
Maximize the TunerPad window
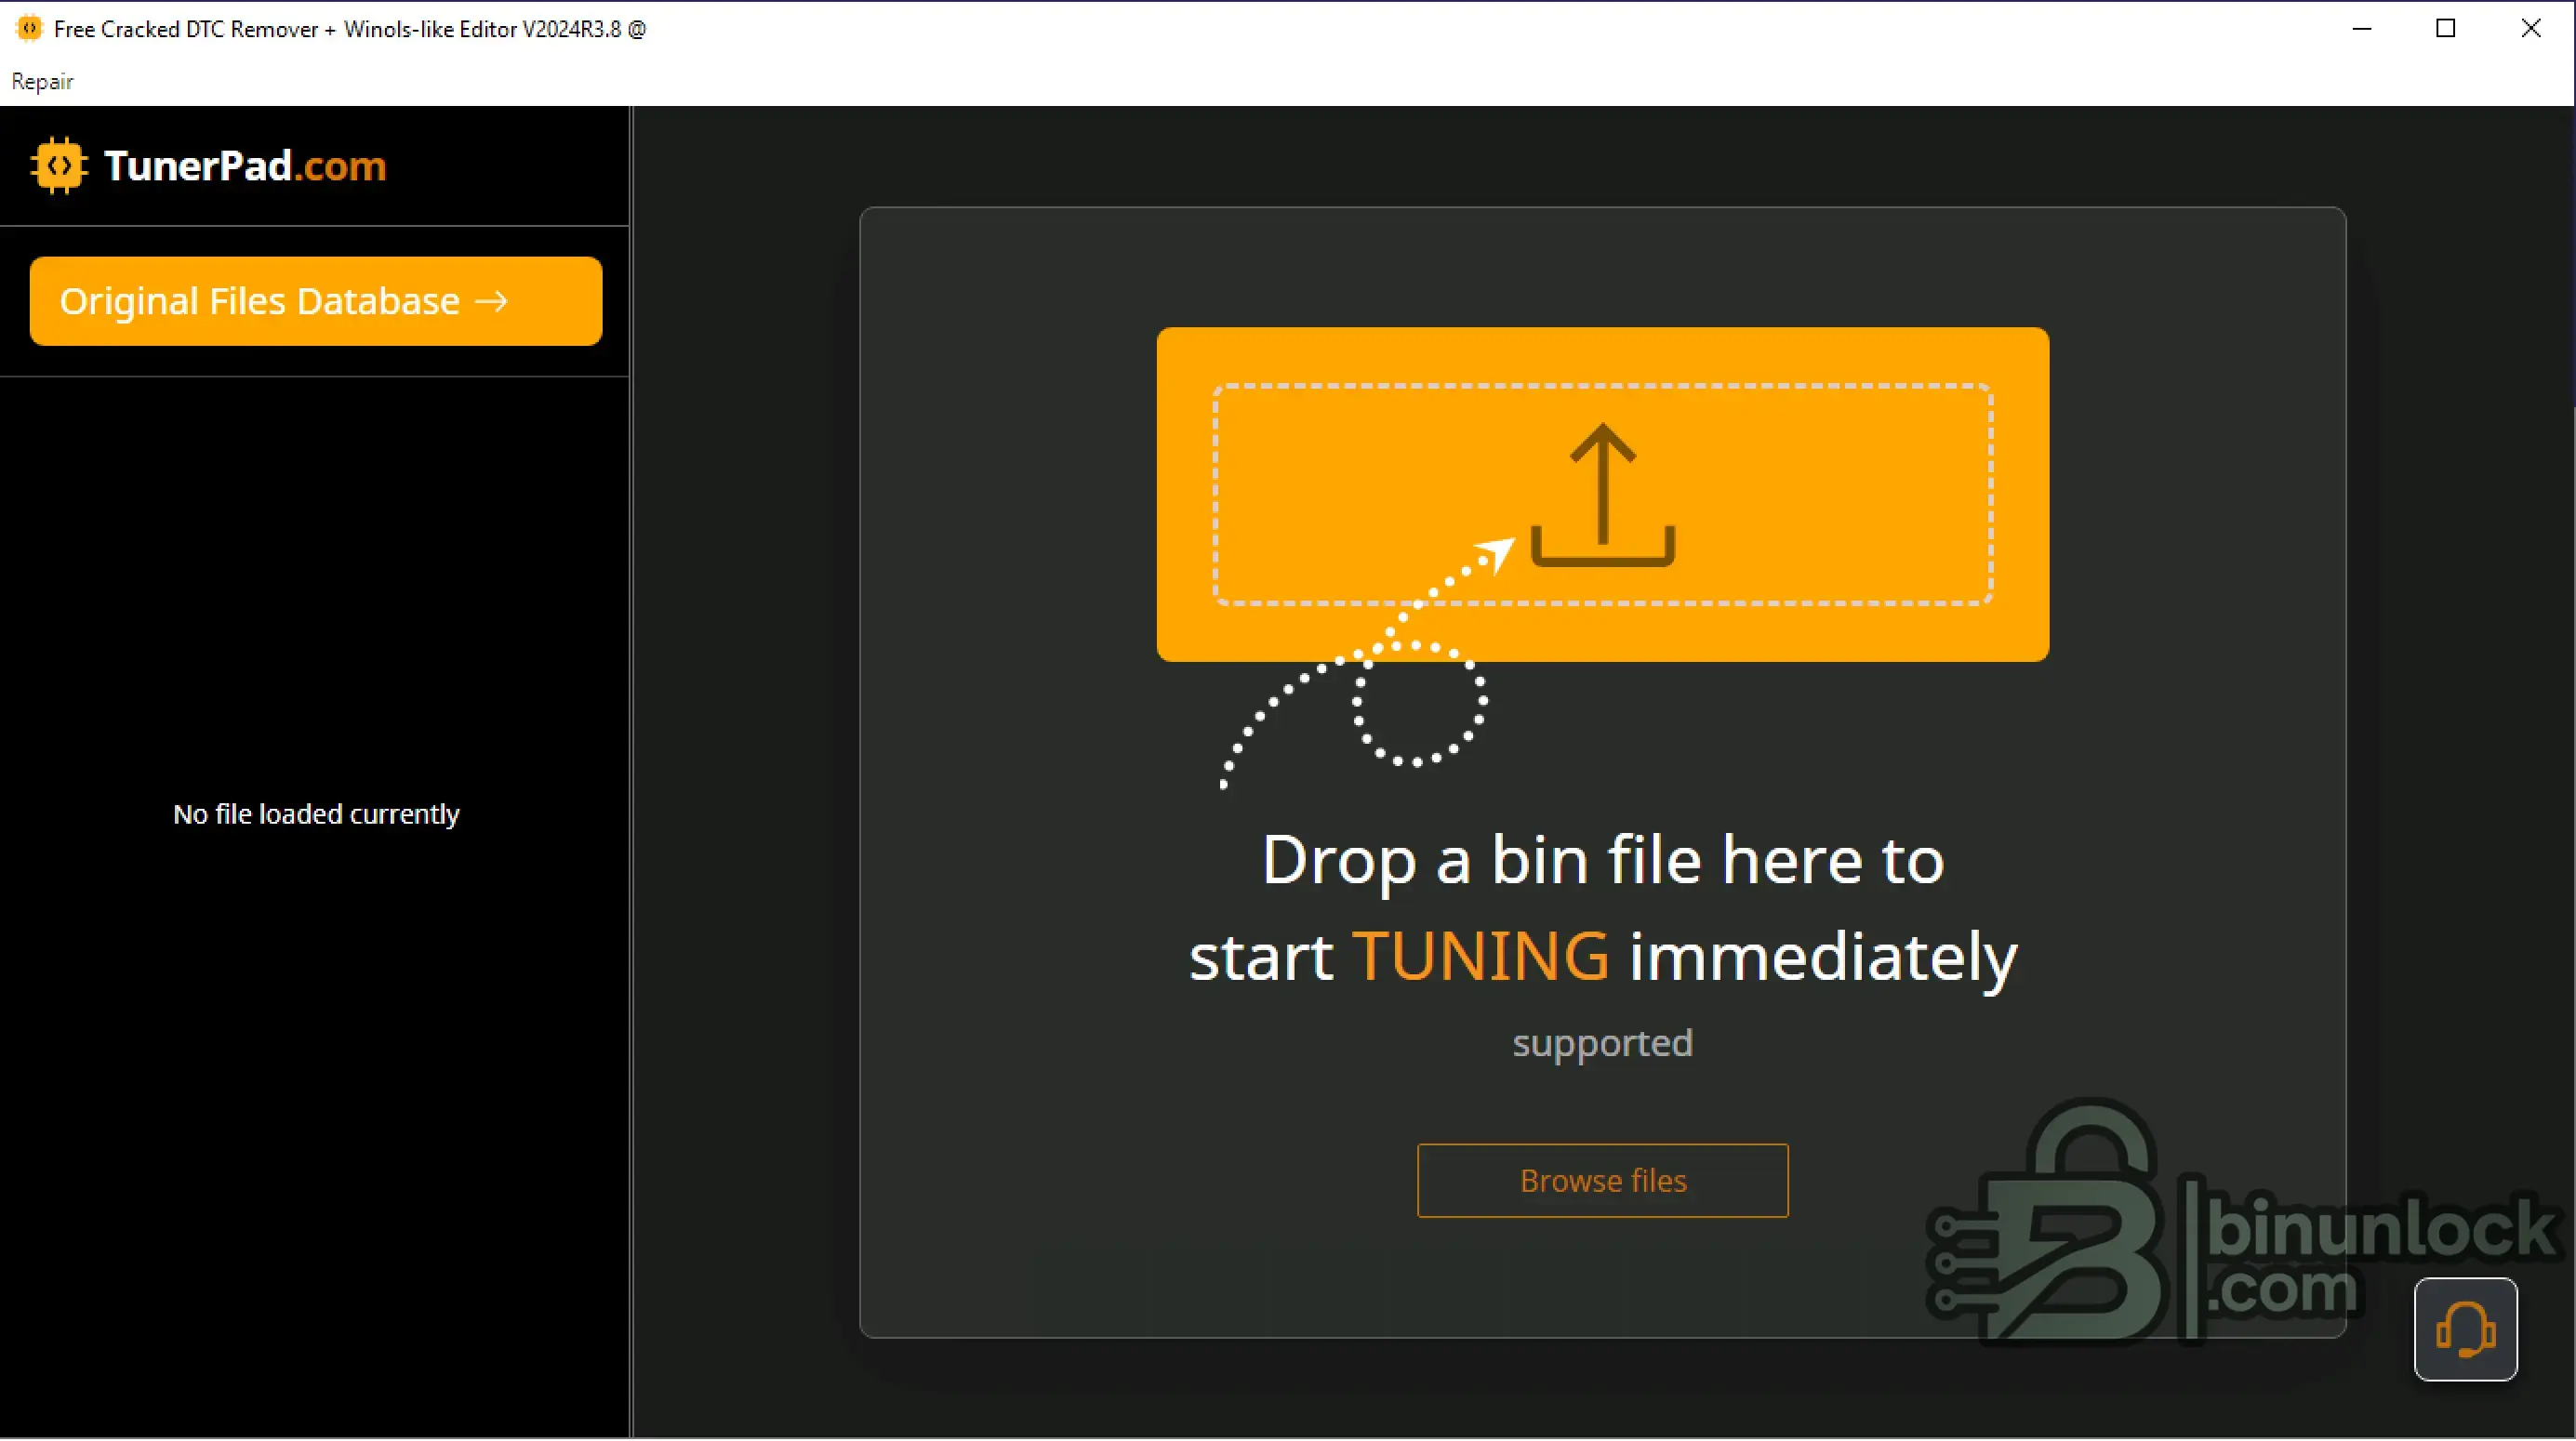(2446, 29)
